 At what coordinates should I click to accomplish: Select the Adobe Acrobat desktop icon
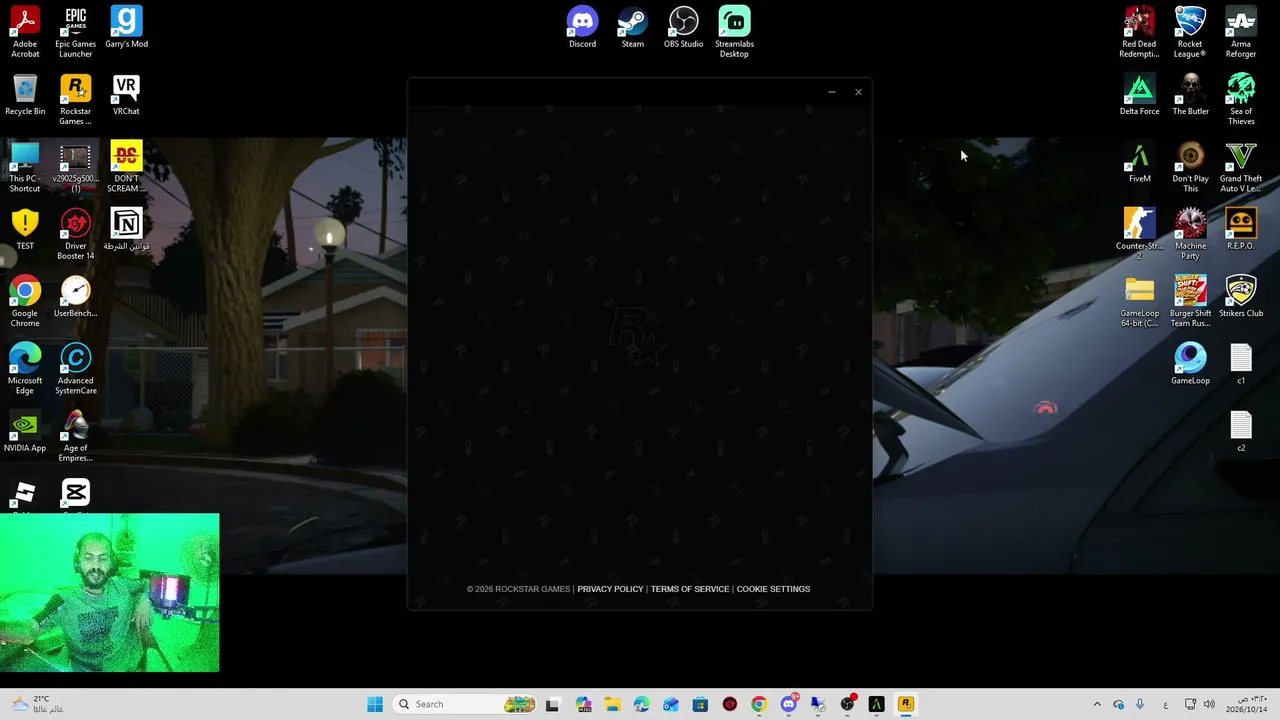point(25,31)
